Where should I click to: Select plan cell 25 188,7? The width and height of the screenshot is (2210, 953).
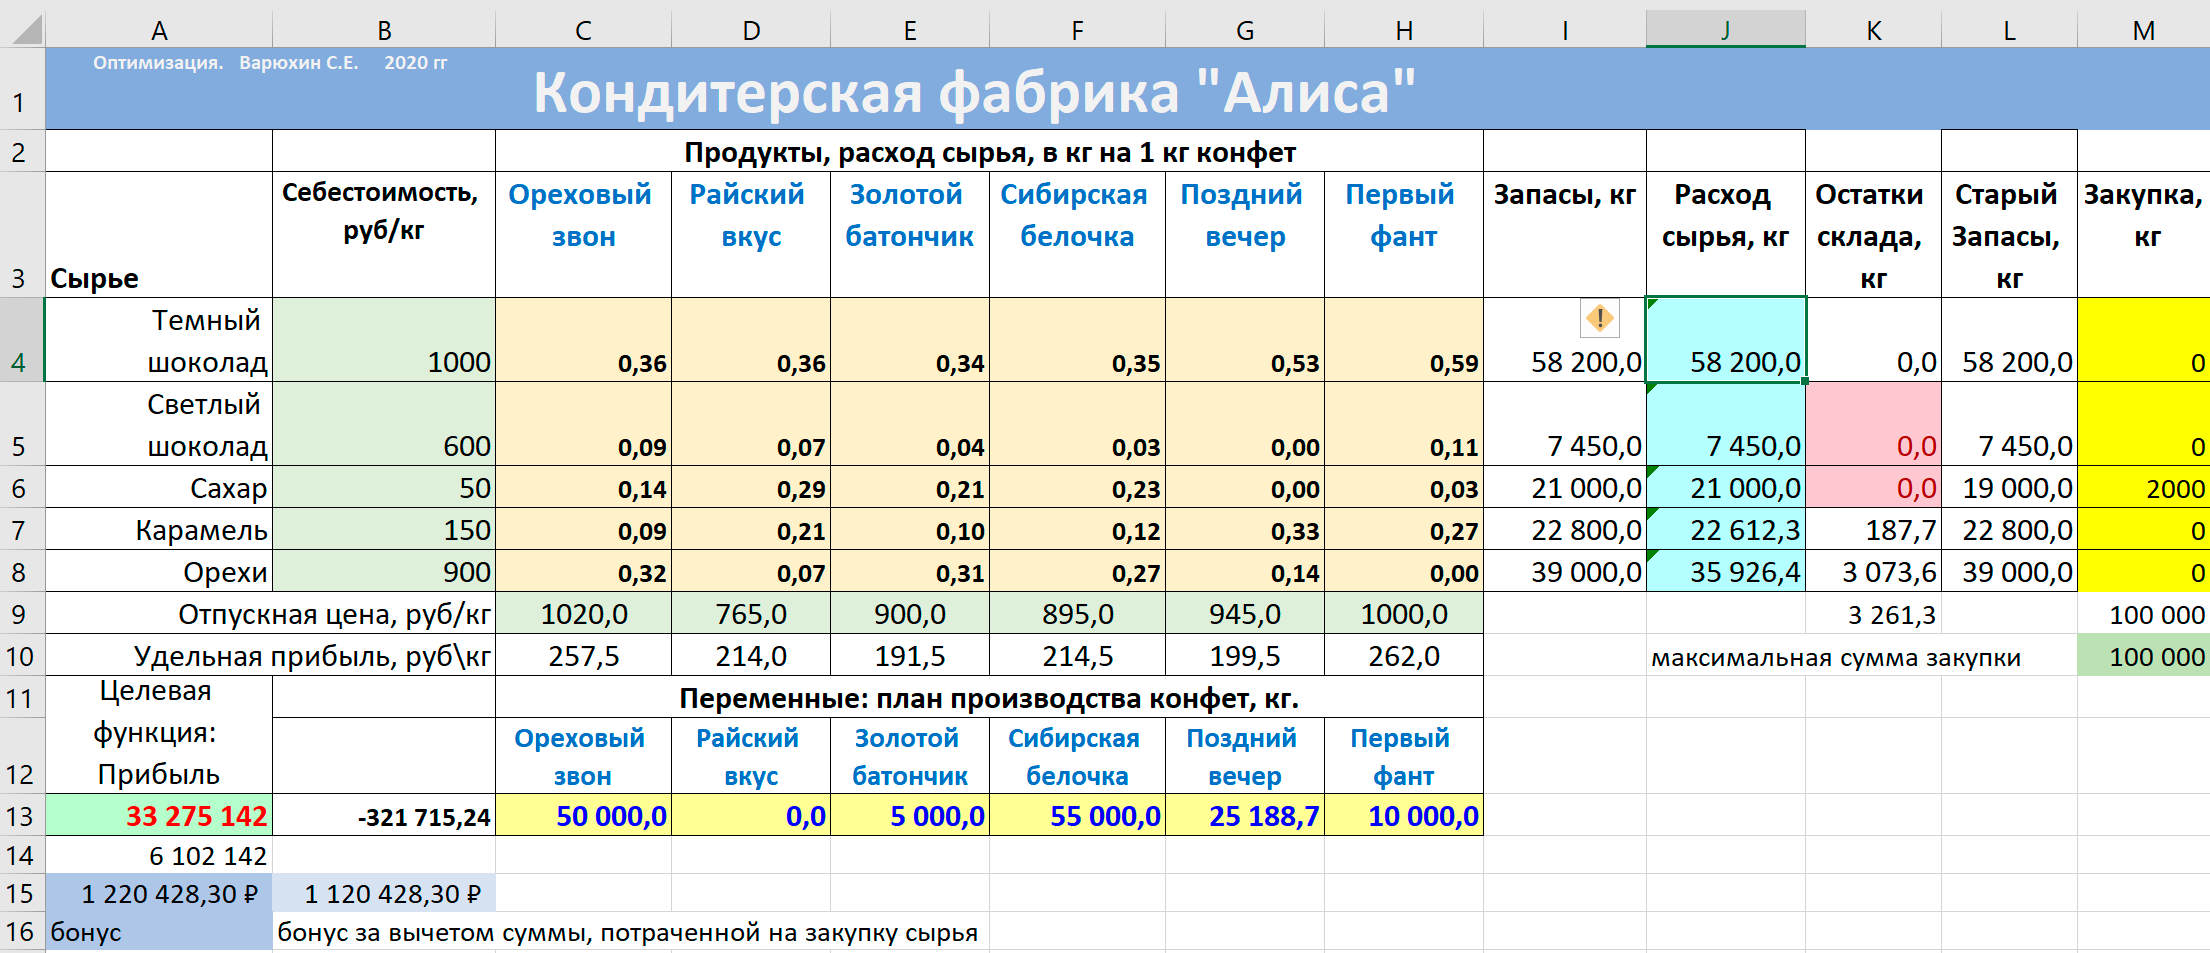click(1245, 815)
